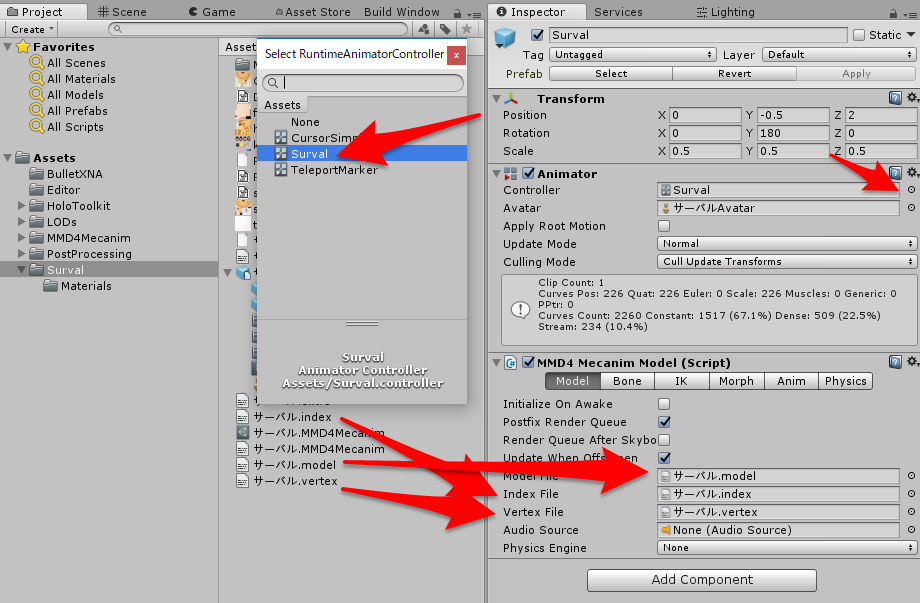Open Animator component gear settings
This screenshot has width=920, height=603.
click(912, 172)
